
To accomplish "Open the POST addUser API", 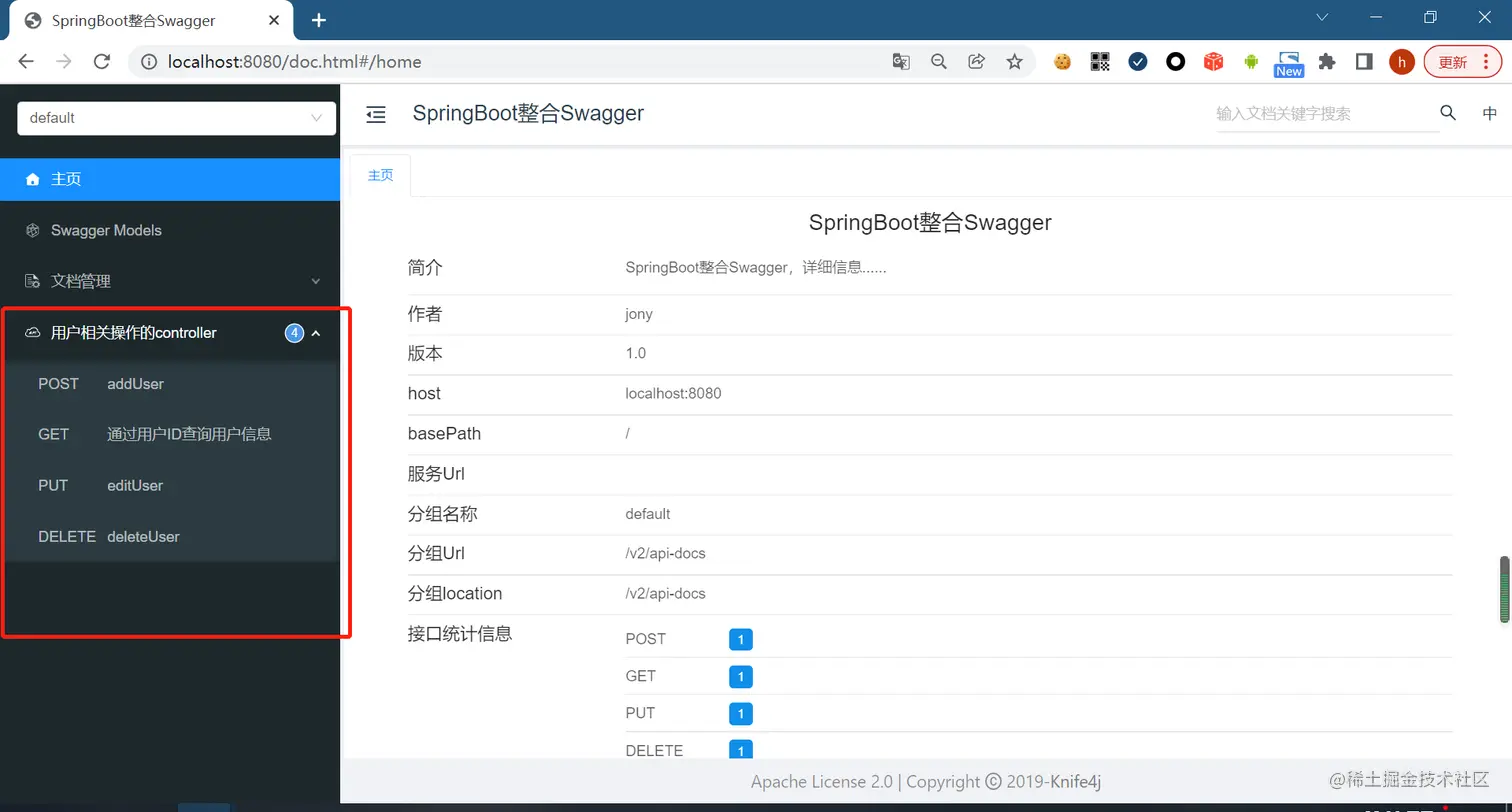I will coord(170,383).
